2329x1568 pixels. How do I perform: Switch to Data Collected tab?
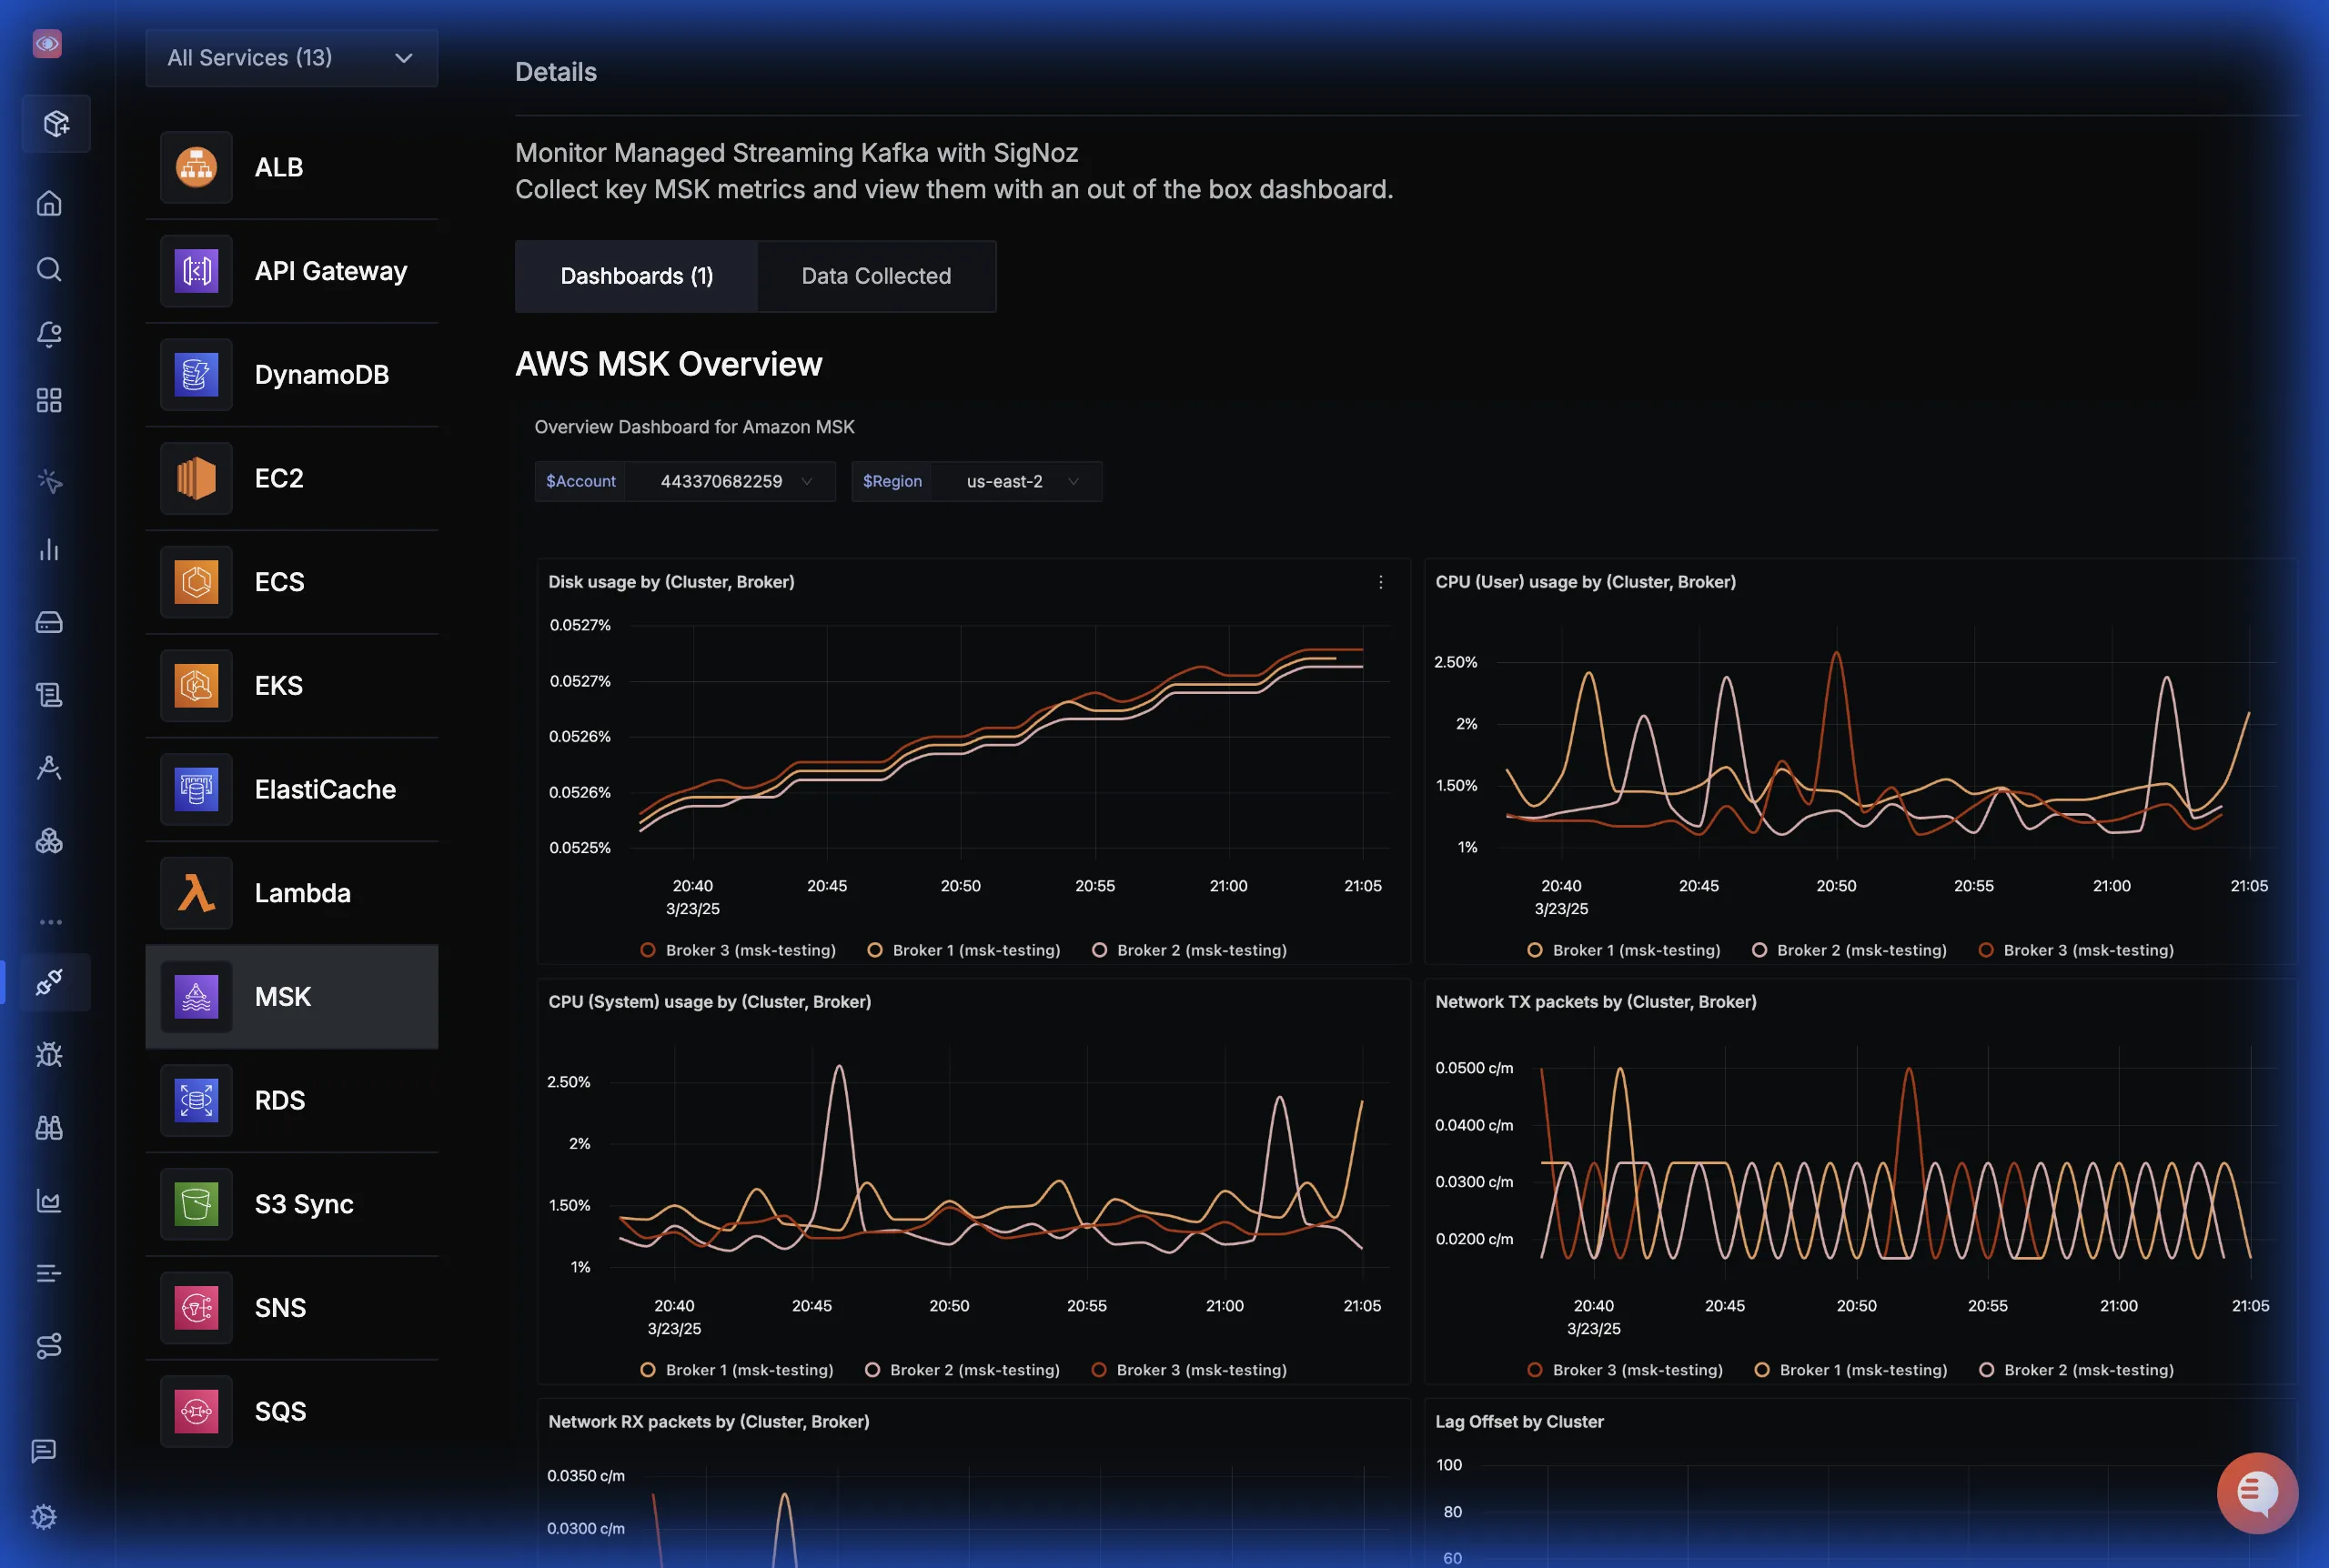pyautogui.click(x=876, y=276)
